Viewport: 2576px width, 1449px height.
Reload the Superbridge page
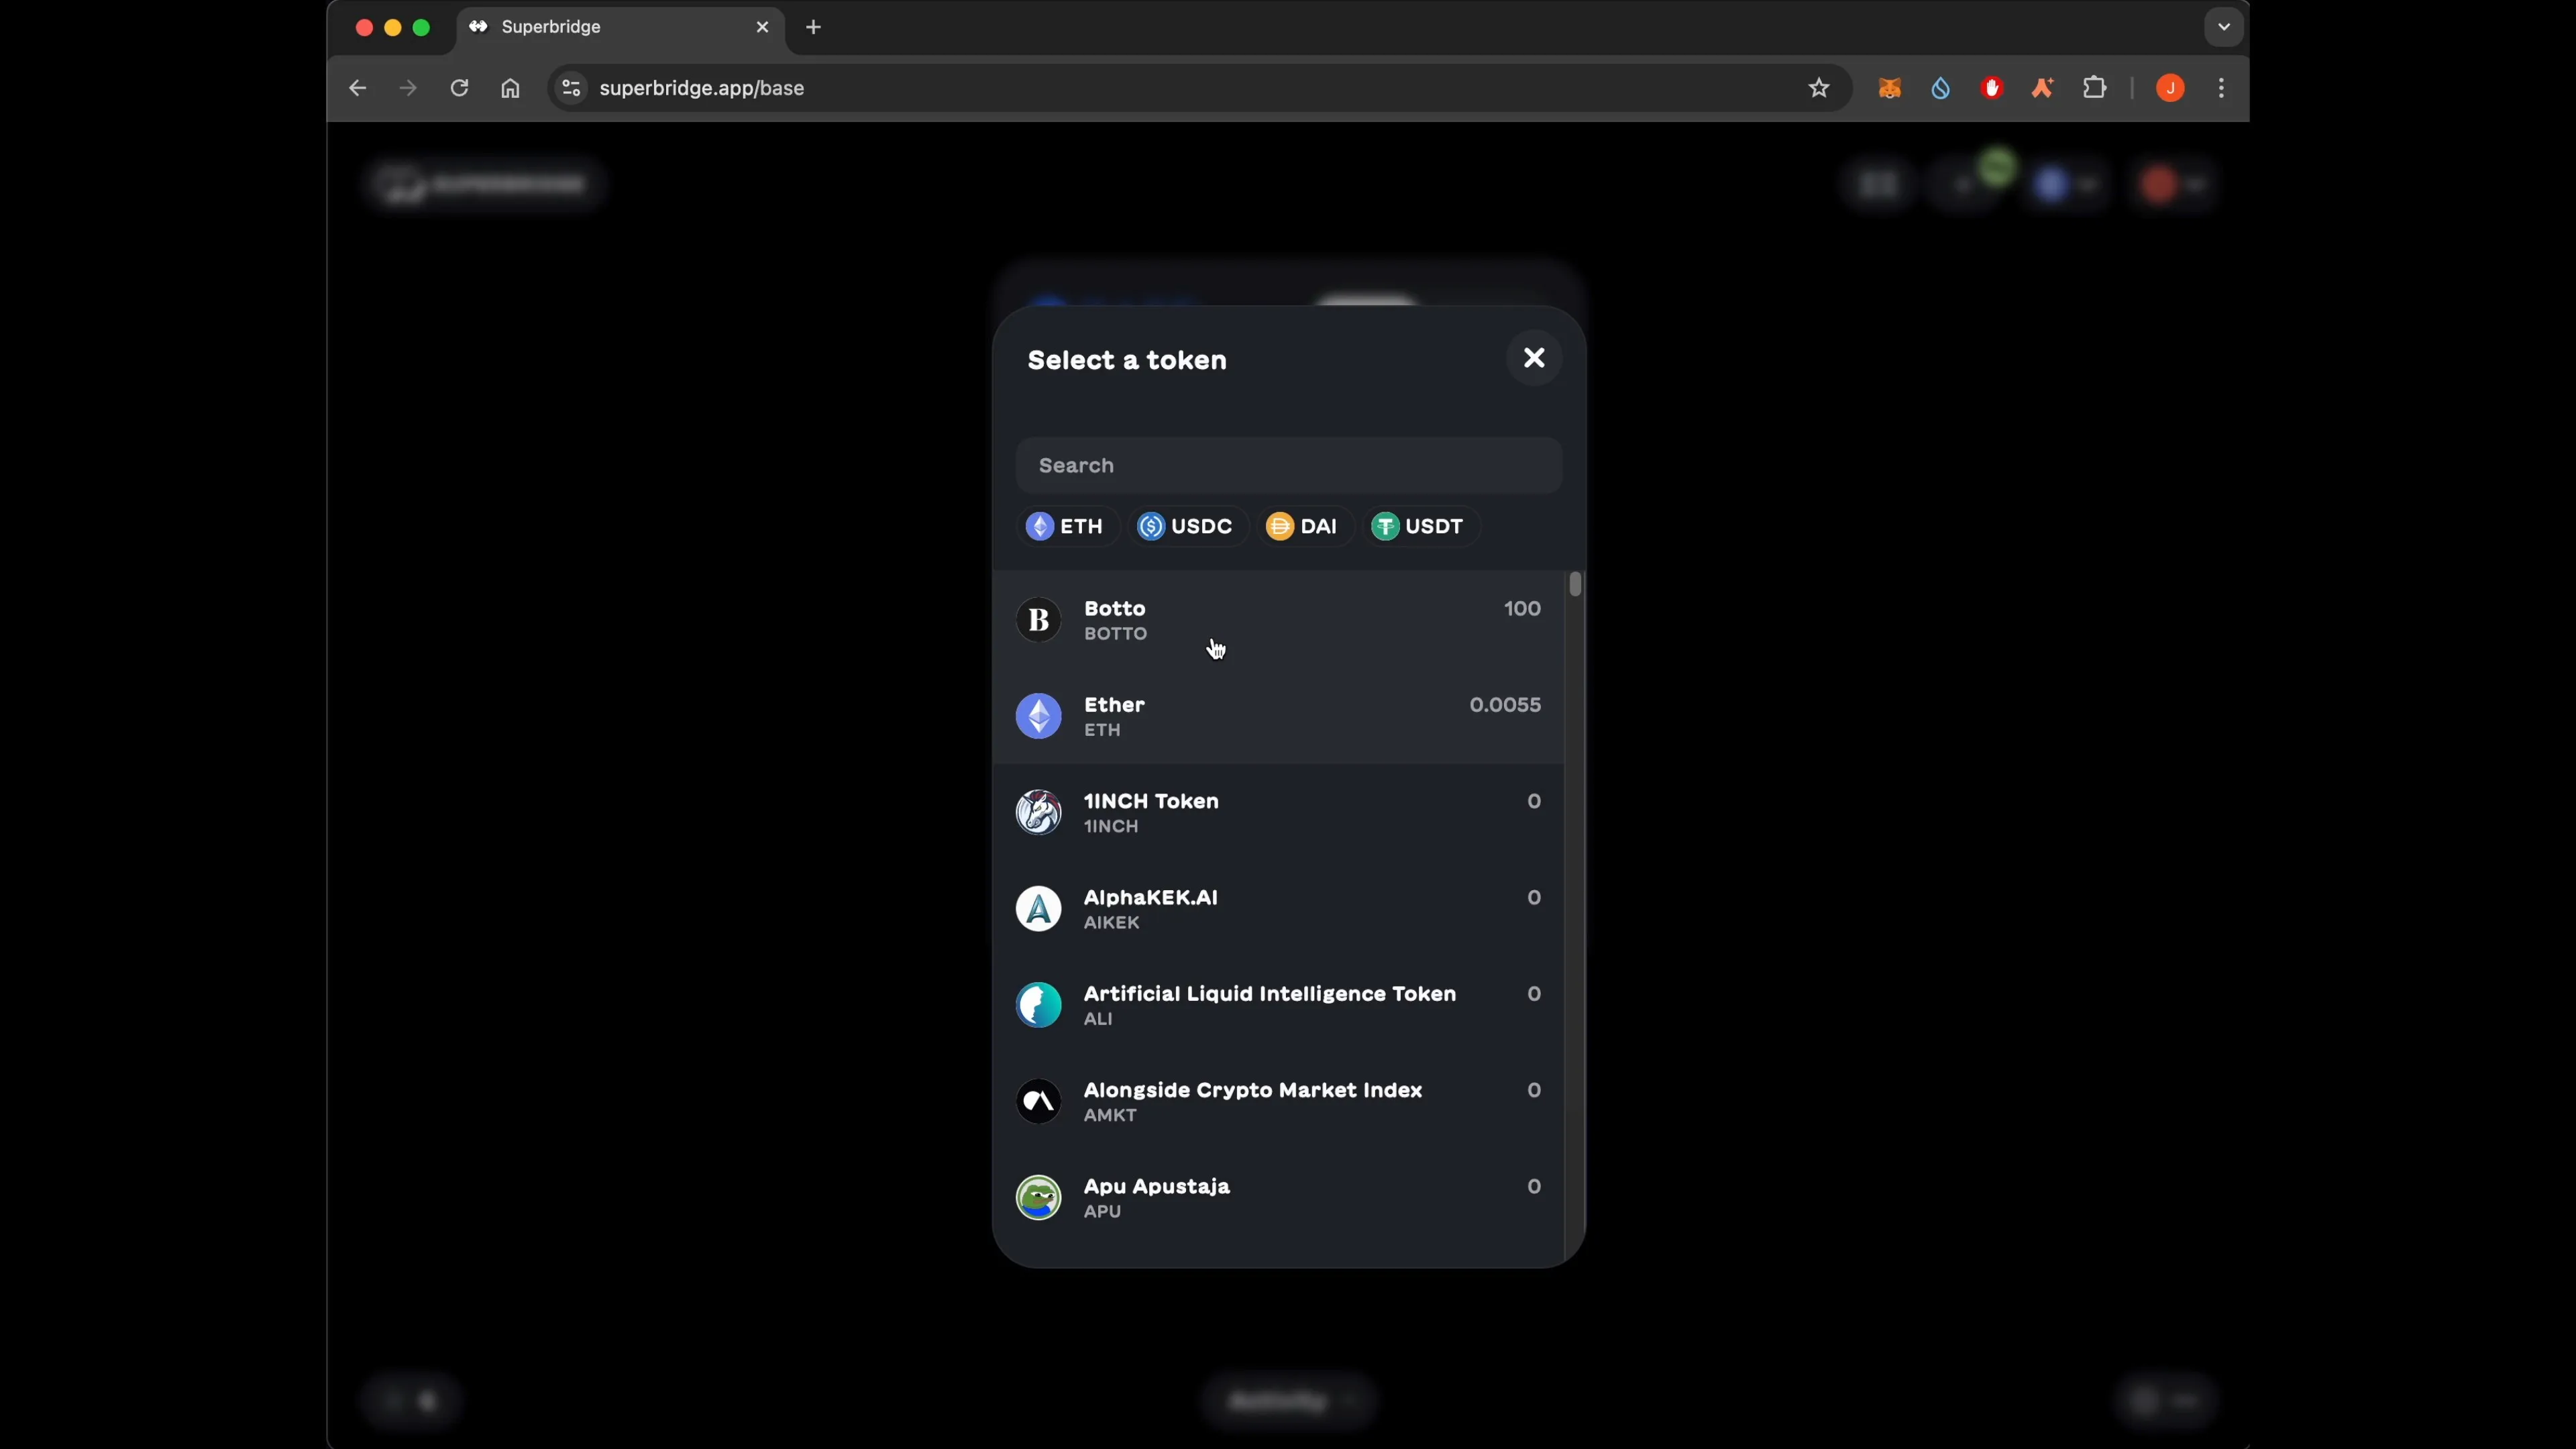click(459, 88)
